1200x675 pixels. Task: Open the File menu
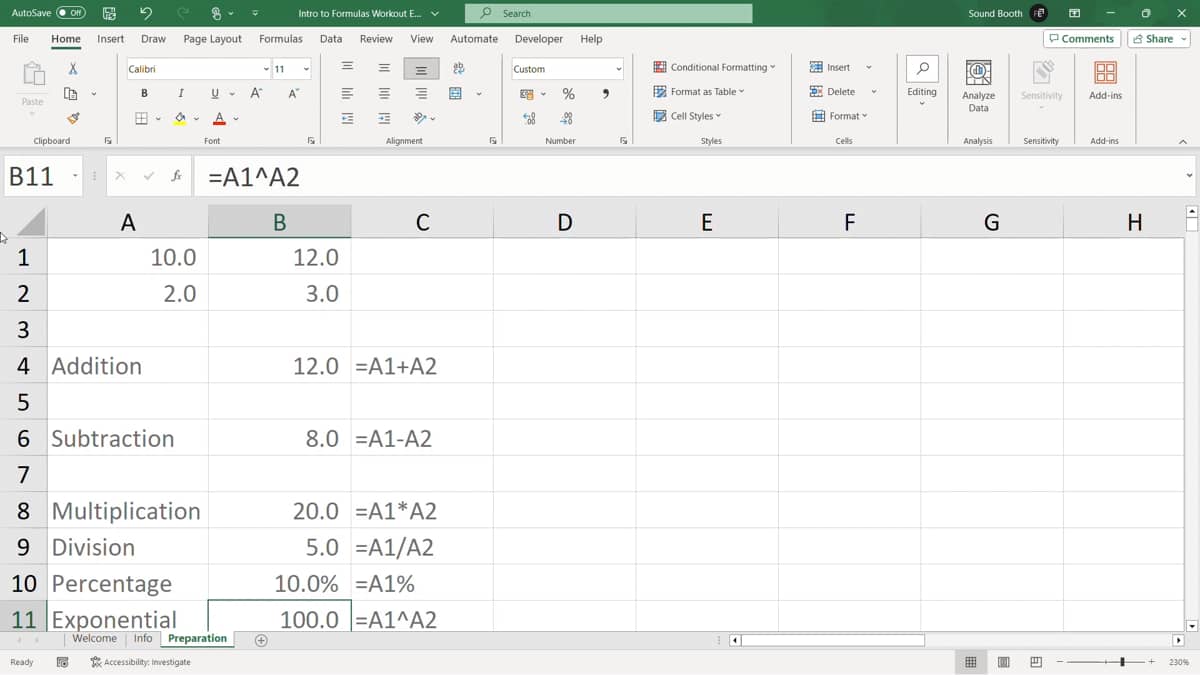pyautogui.click(x=20, y=39)
